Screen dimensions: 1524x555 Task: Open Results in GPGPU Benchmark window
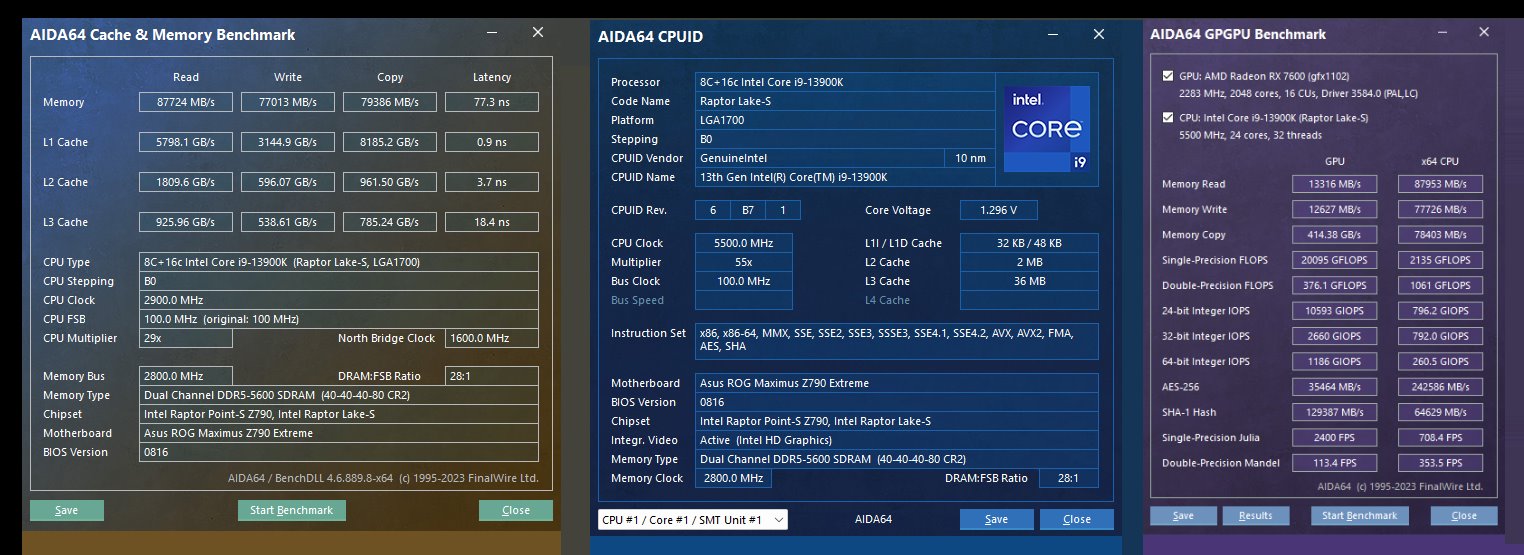tap(1255, 516)
